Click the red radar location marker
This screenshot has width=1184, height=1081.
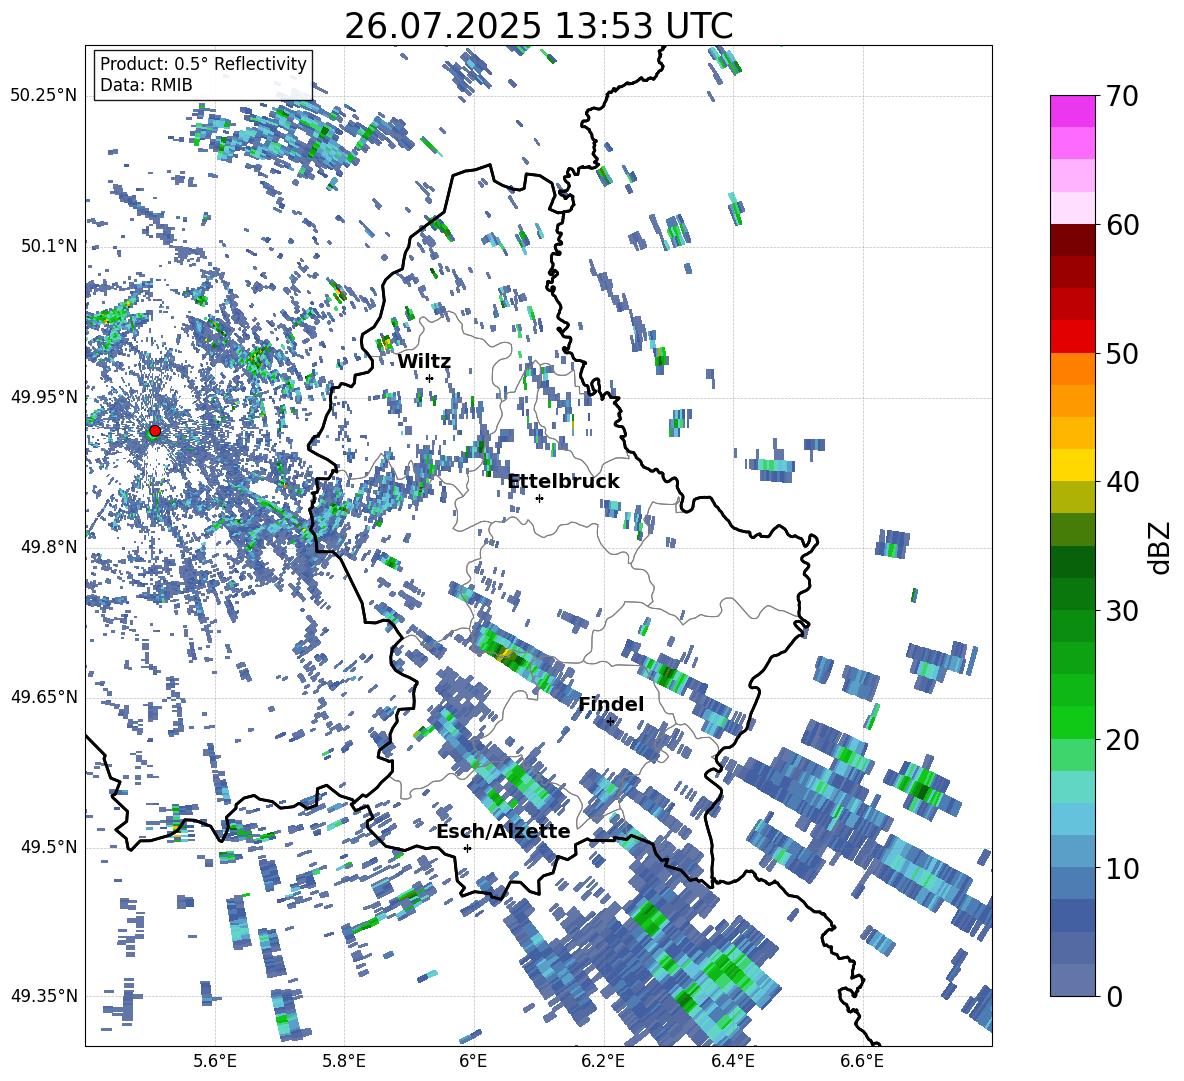tap(155, 431)
